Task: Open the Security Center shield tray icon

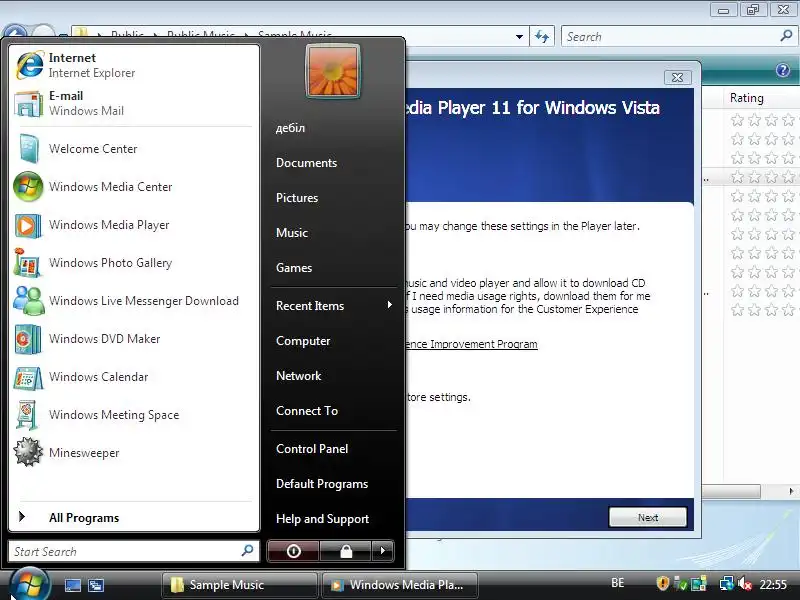Action: tap(662, 583)
